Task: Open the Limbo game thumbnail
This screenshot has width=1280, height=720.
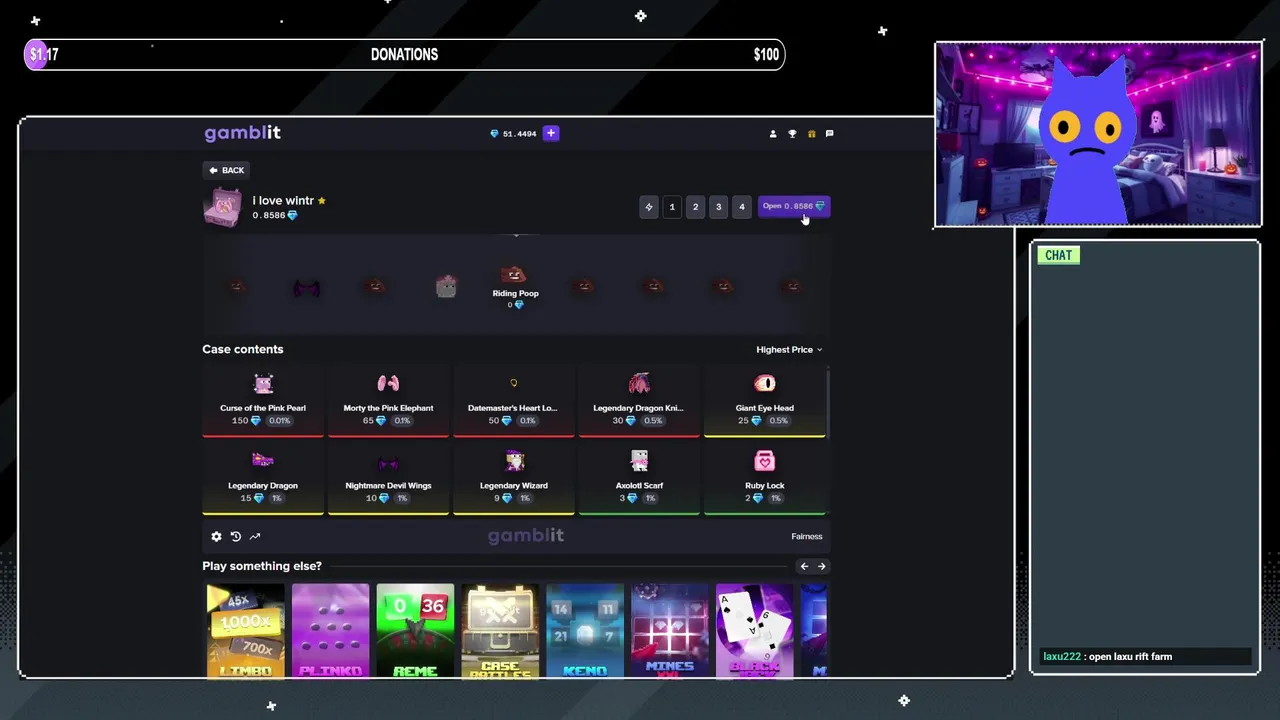Action: pos(246,631)
